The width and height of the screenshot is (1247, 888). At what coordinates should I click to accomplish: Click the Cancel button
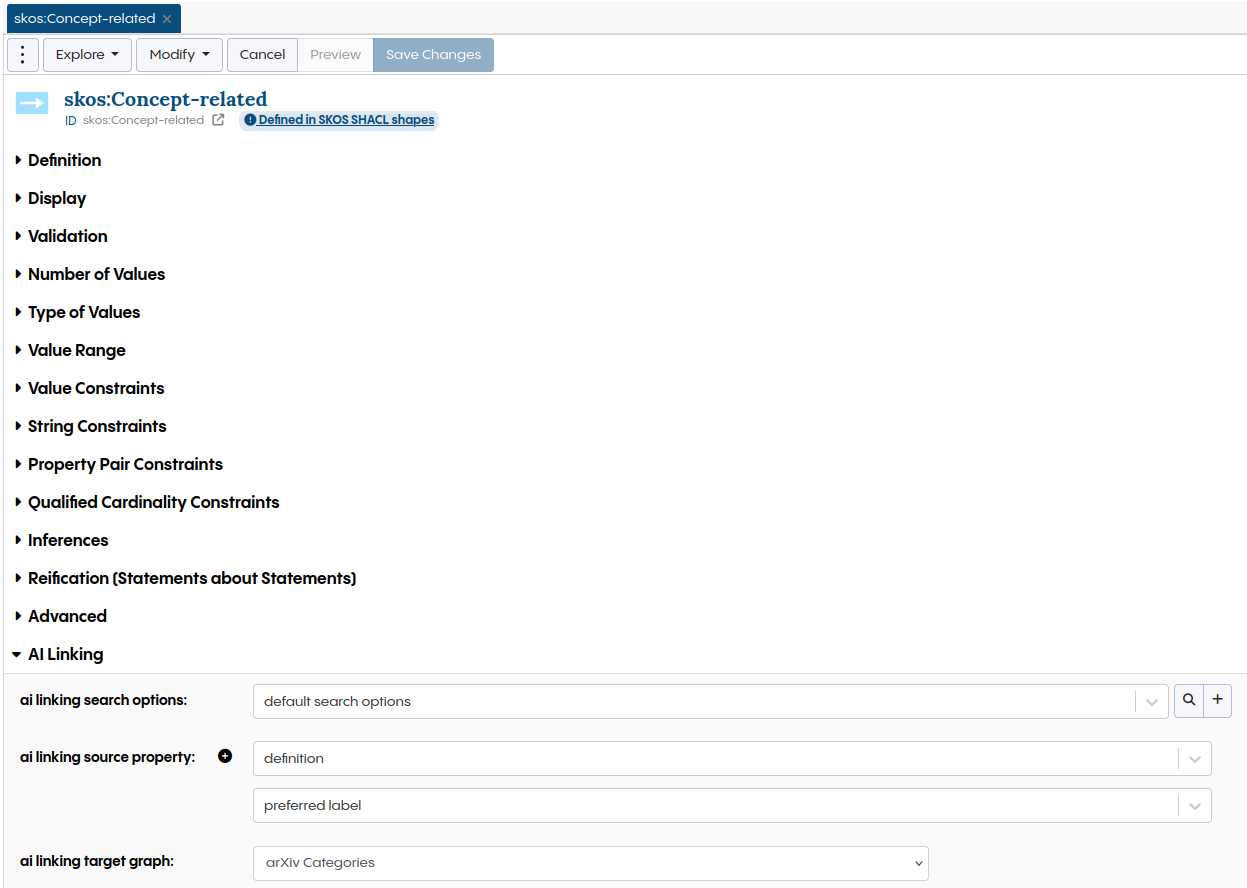point(262,55)
